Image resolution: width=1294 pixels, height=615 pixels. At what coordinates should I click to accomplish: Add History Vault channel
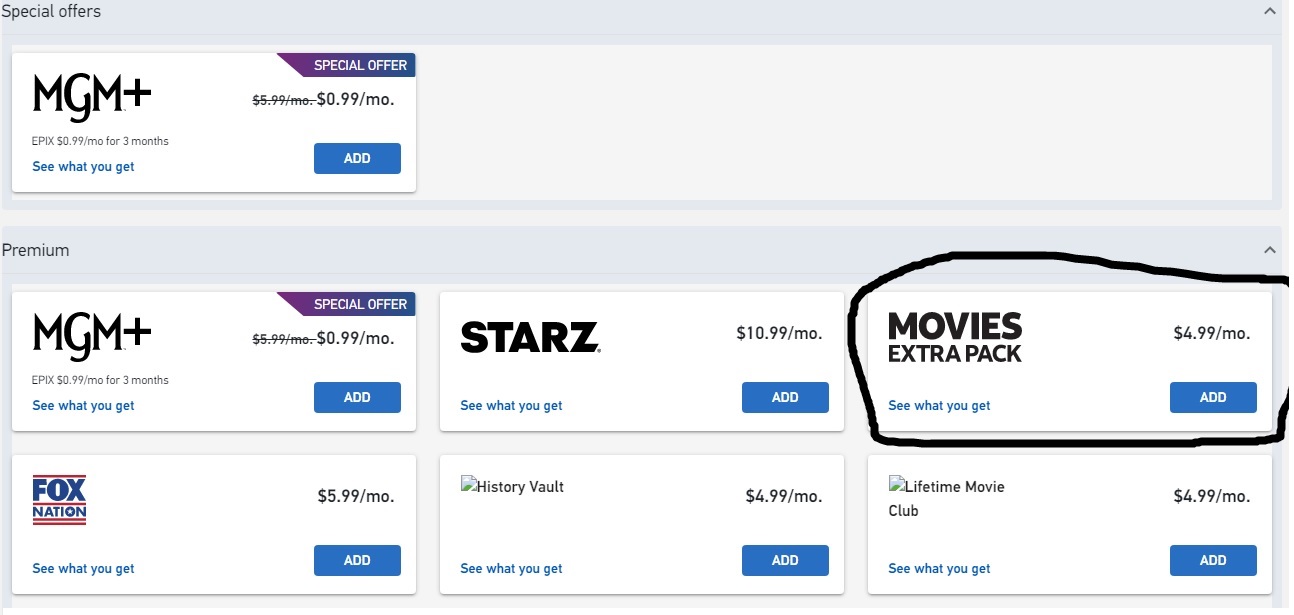785,560
